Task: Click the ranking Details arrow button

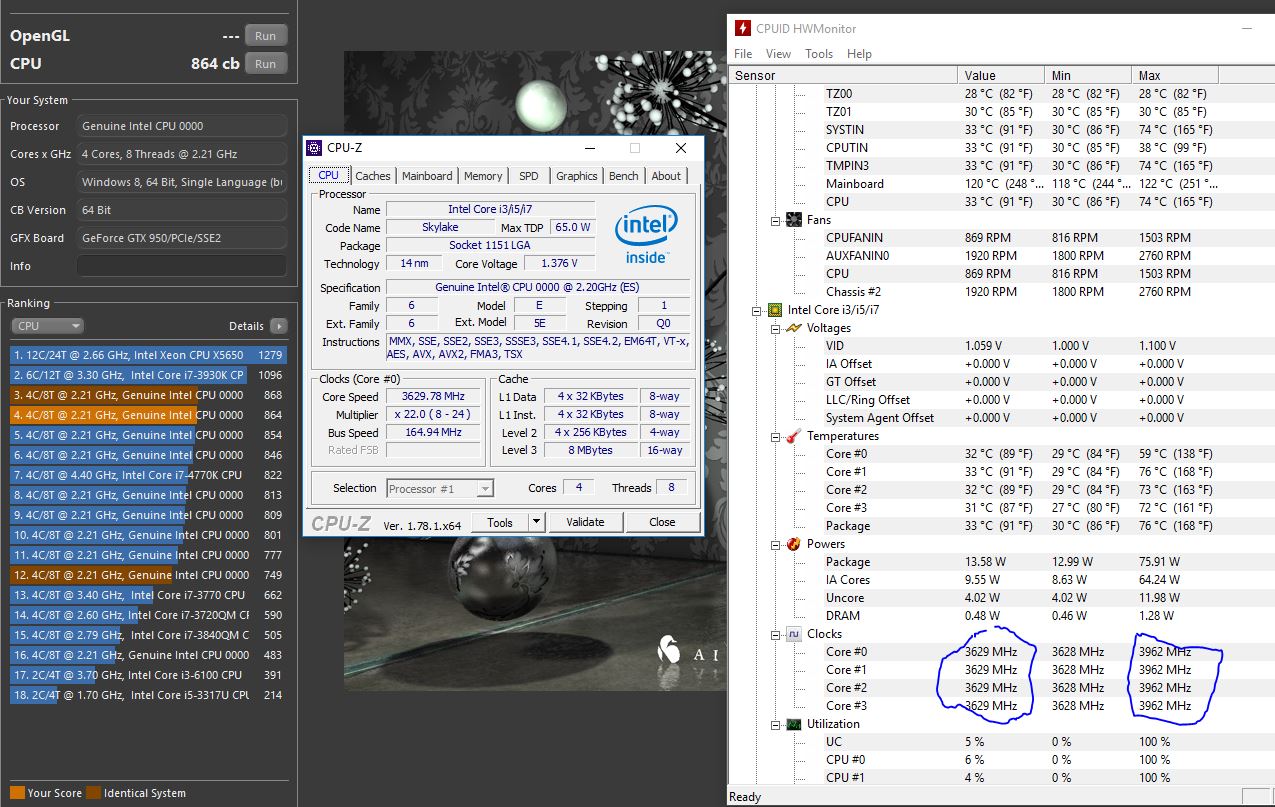Action: tap(278, 326)
